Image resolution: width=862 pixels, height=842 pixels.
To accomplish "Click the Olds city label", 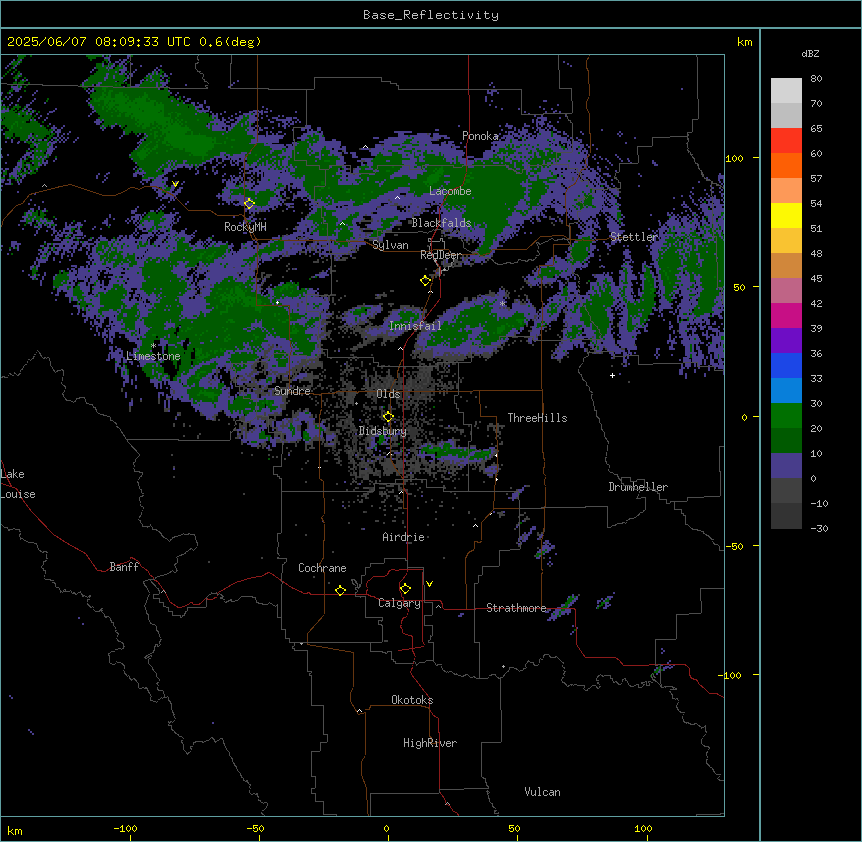I will [x=388, y=394].
